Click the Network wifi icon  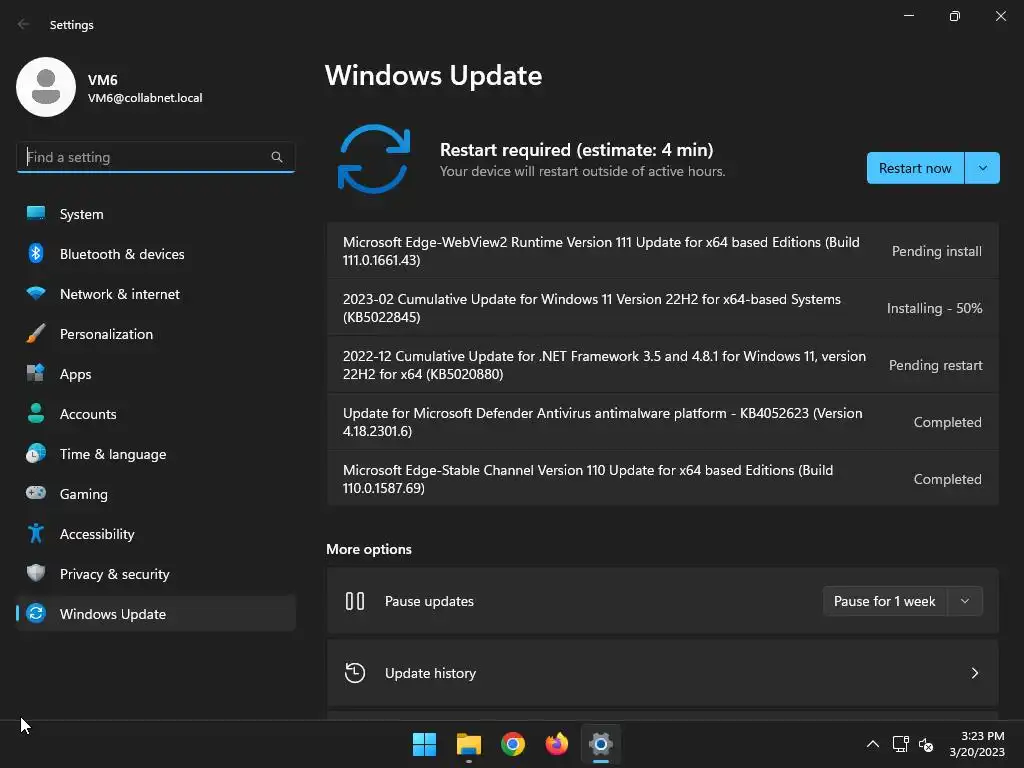[36, 294]
